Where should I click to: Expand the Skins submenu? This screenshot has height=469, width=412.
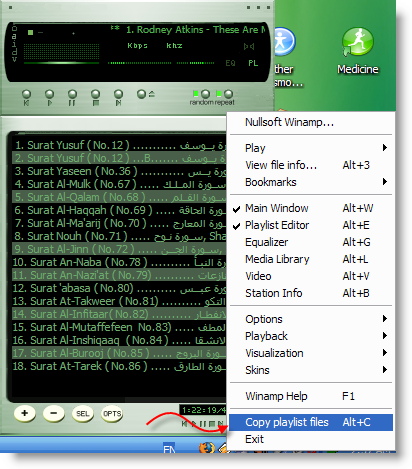coord(311,370)
